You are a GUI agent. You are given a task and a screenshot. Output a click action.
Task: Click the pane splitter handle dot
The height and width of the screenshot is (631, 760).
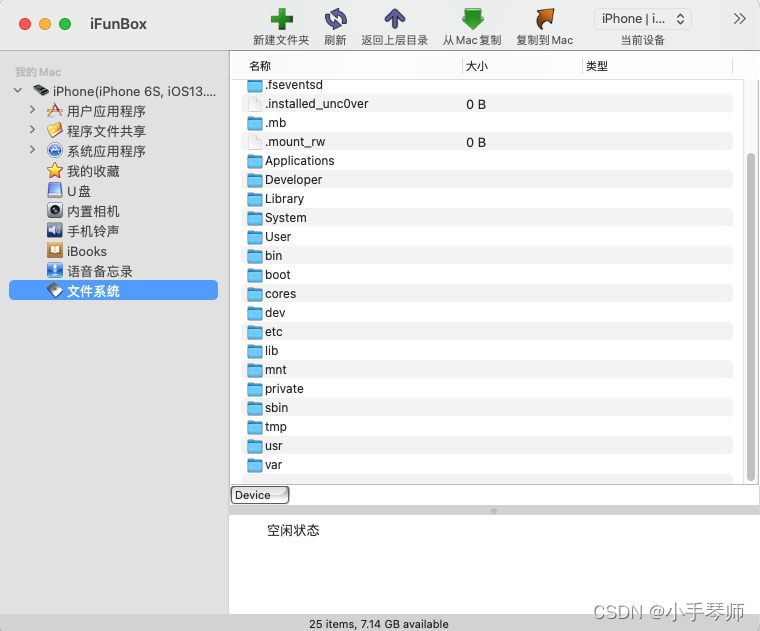494,511
